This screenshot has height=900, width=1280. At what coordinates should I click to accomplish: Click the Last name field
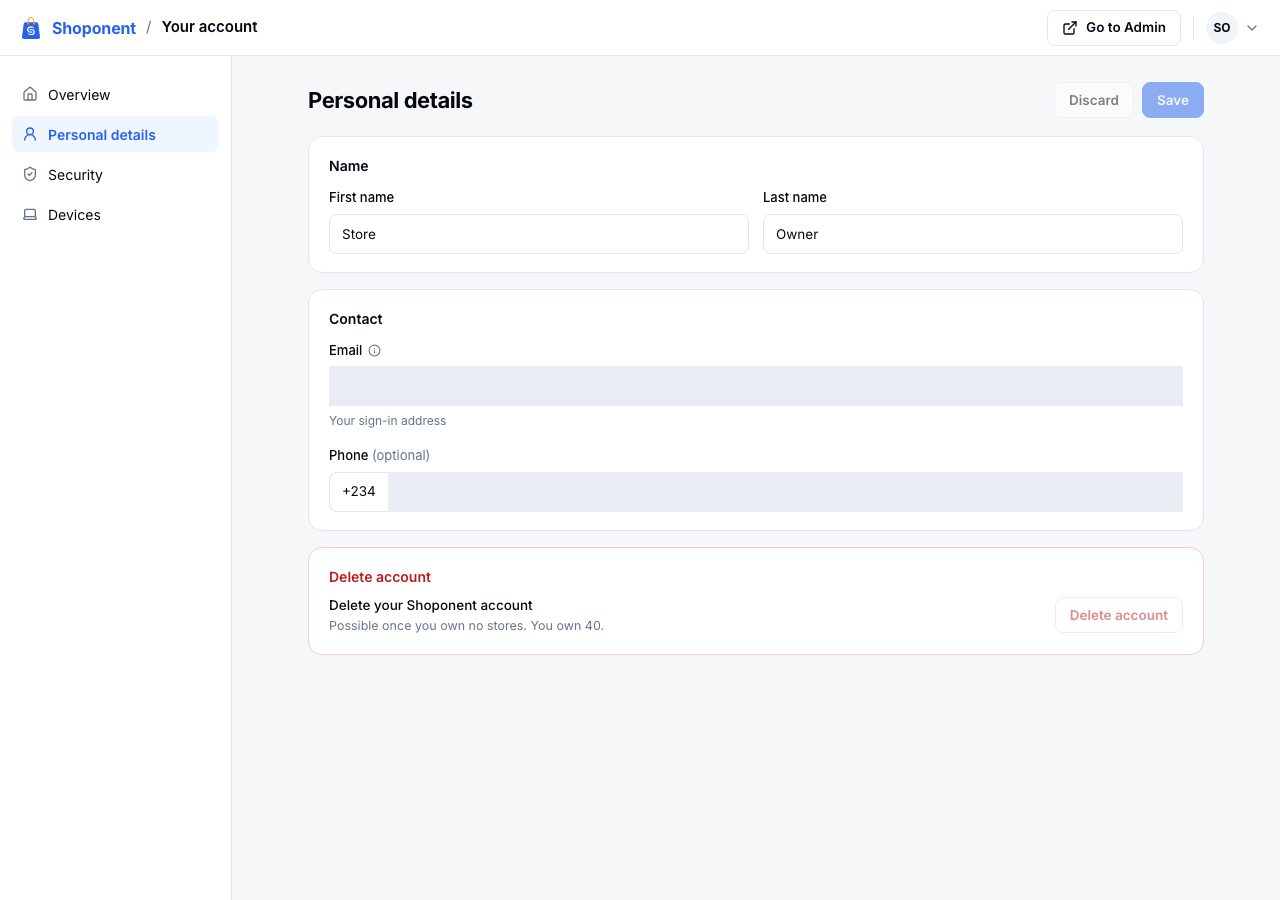tap(973, 234)
